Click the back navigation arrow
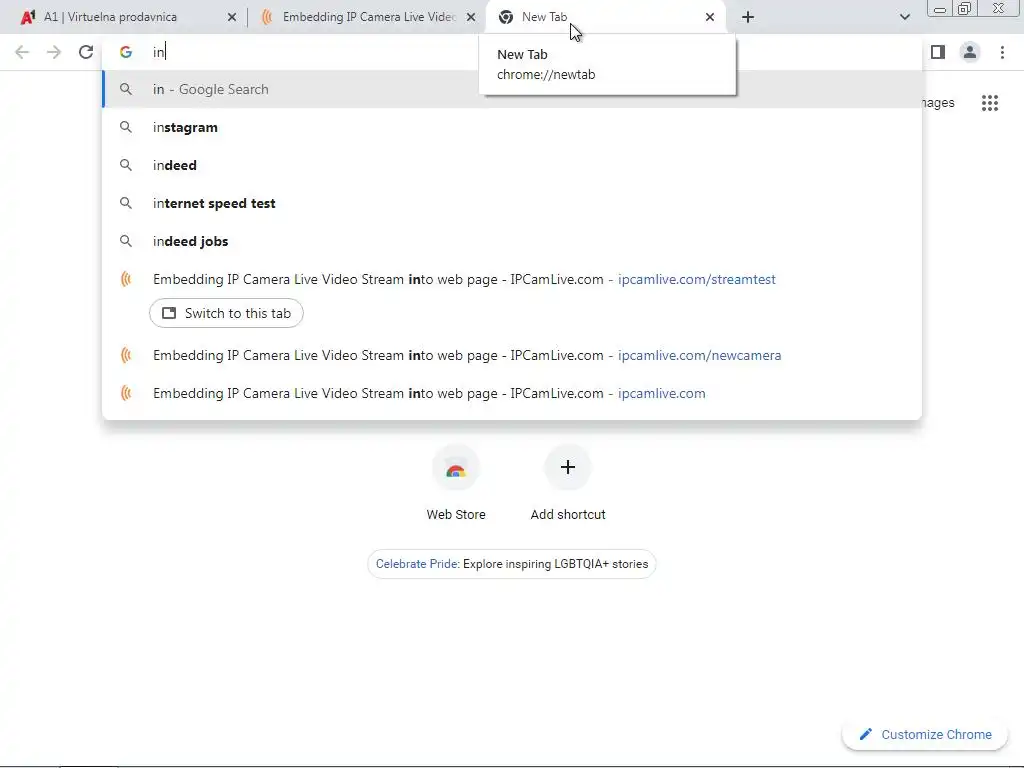 tap(22, 52)
